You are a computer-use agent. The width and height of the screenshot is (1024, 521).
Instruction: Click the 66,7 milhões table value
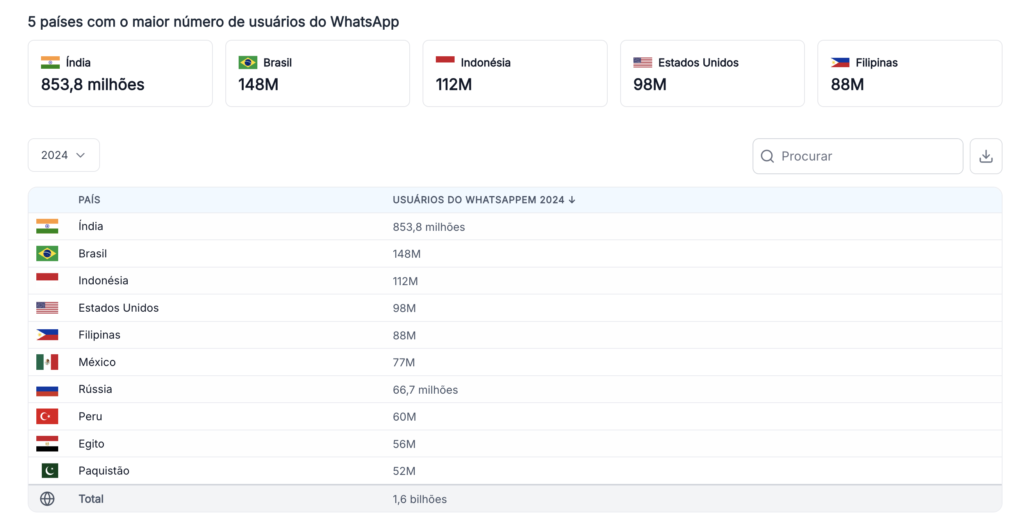[425, 390]
